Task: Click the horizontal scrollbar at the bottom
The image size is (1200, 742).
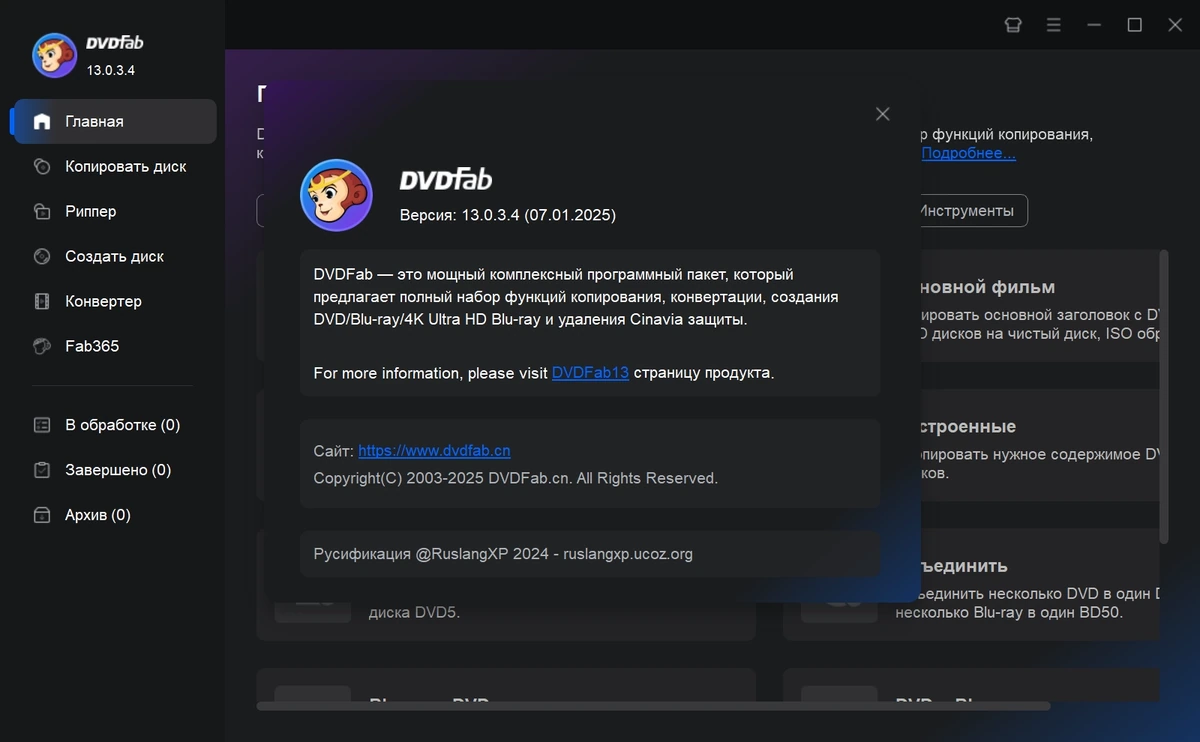Action: tap(653, 706)
